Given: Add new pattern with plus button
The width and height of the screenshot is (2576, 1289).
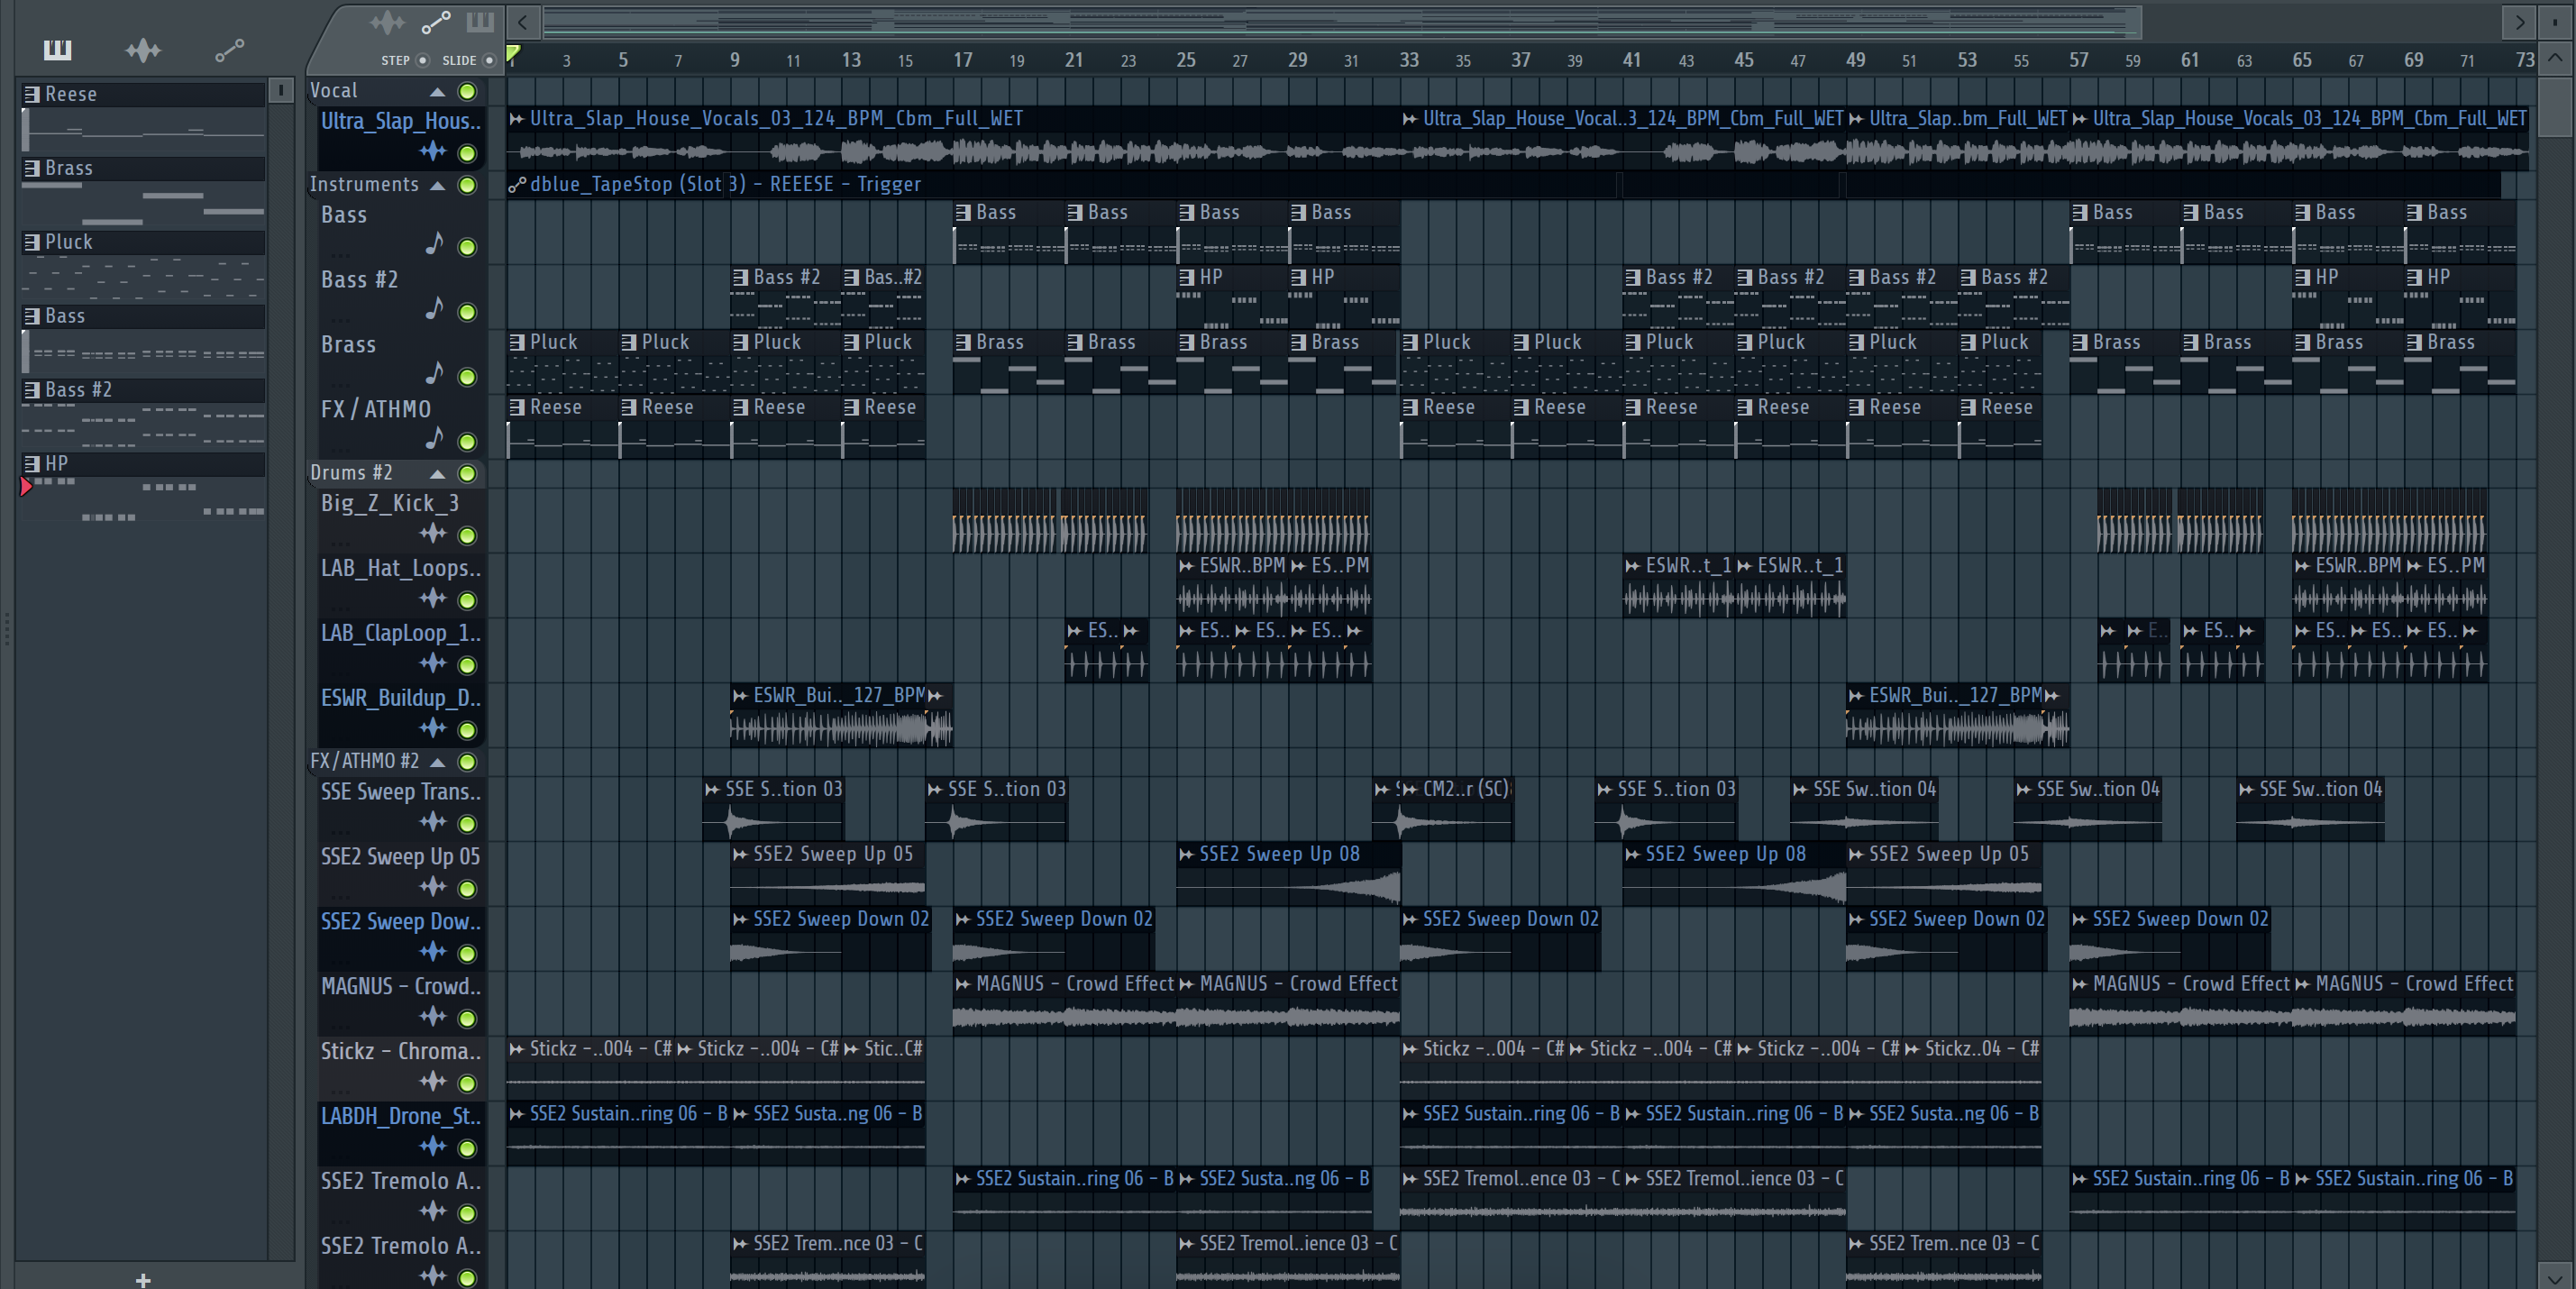Looking at the screenshot, I should 143,1280.
